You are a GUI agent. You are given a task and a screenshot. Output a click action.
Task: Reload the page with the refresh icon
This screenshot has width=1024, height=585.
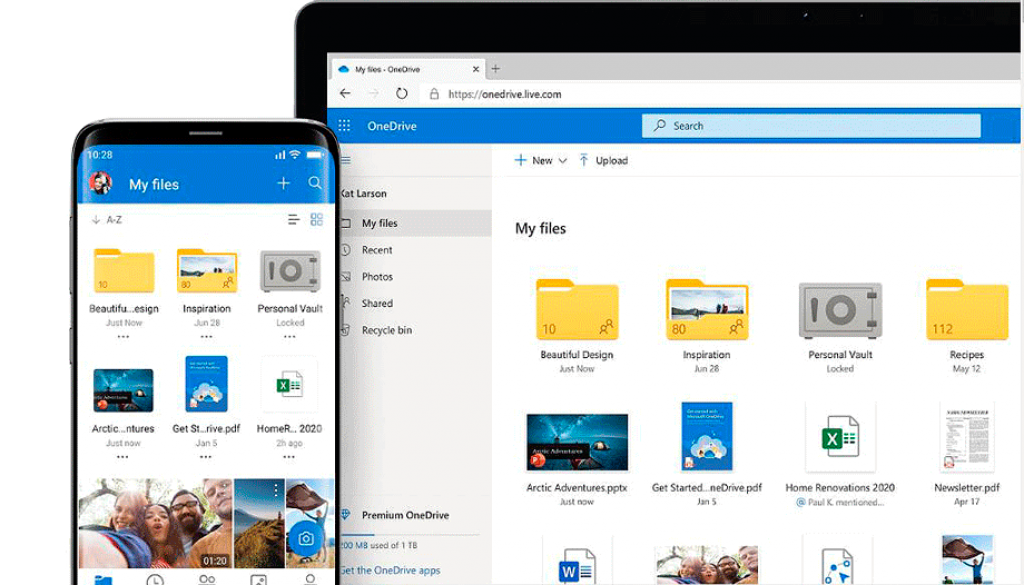pos(402,93)
